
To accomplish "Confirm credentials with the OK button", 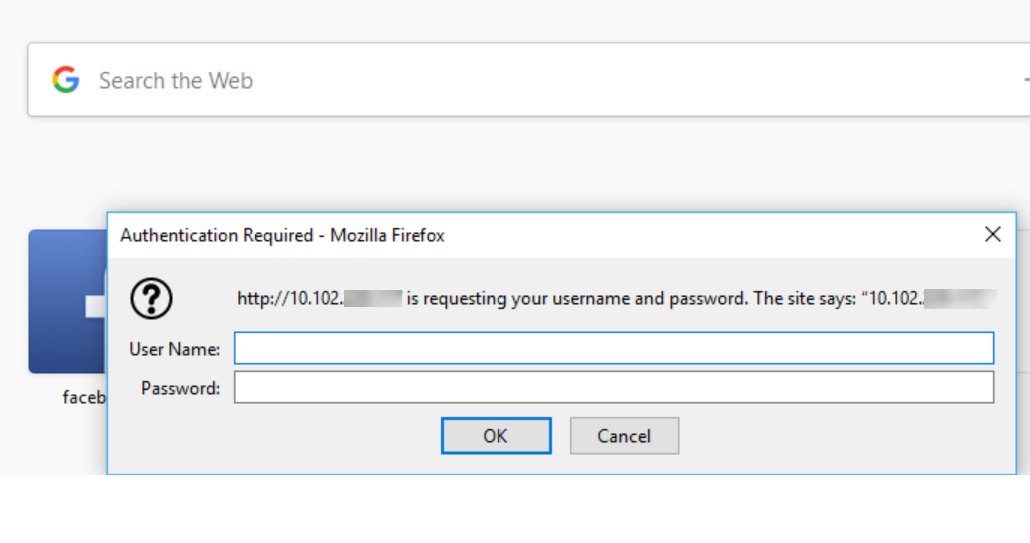I will [x=496, y=436].
